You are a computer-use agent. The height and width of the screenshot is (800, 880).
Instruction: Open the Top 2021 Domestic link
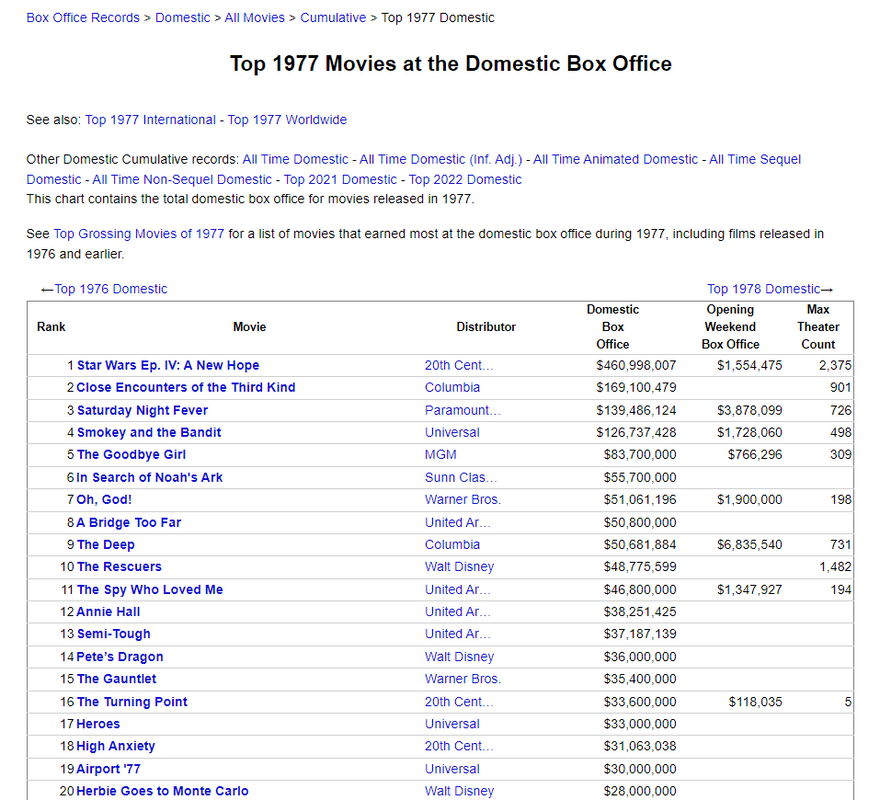click(340, 180)
